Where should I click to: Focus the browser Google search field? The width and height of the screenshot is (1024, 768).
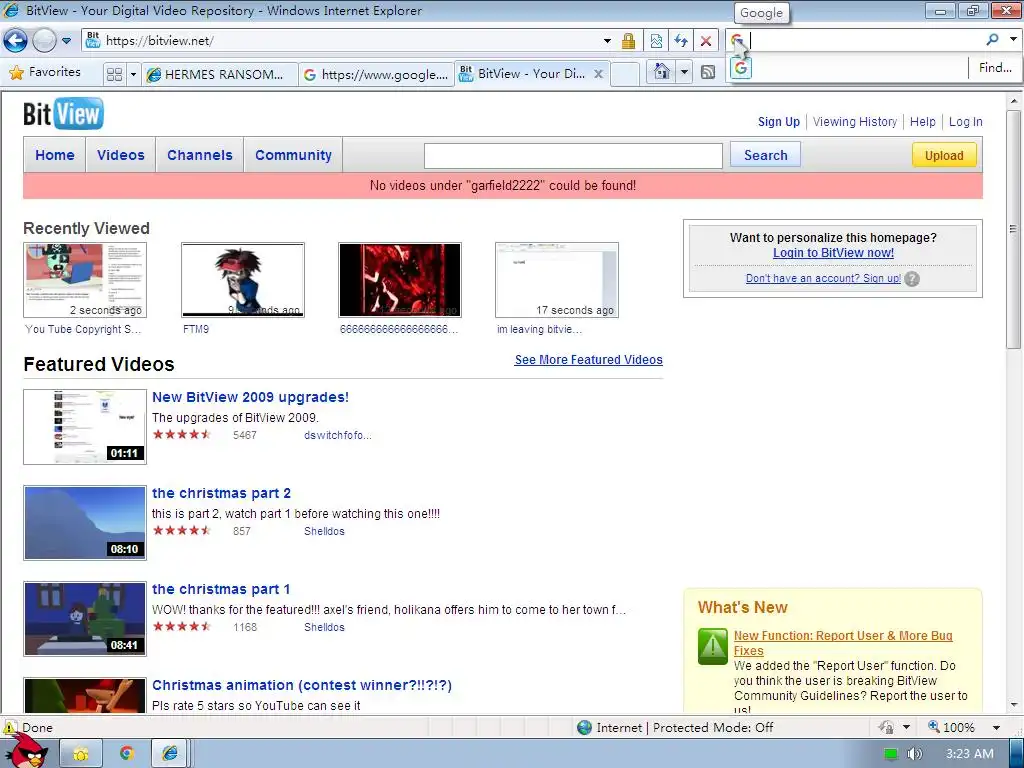865,40
